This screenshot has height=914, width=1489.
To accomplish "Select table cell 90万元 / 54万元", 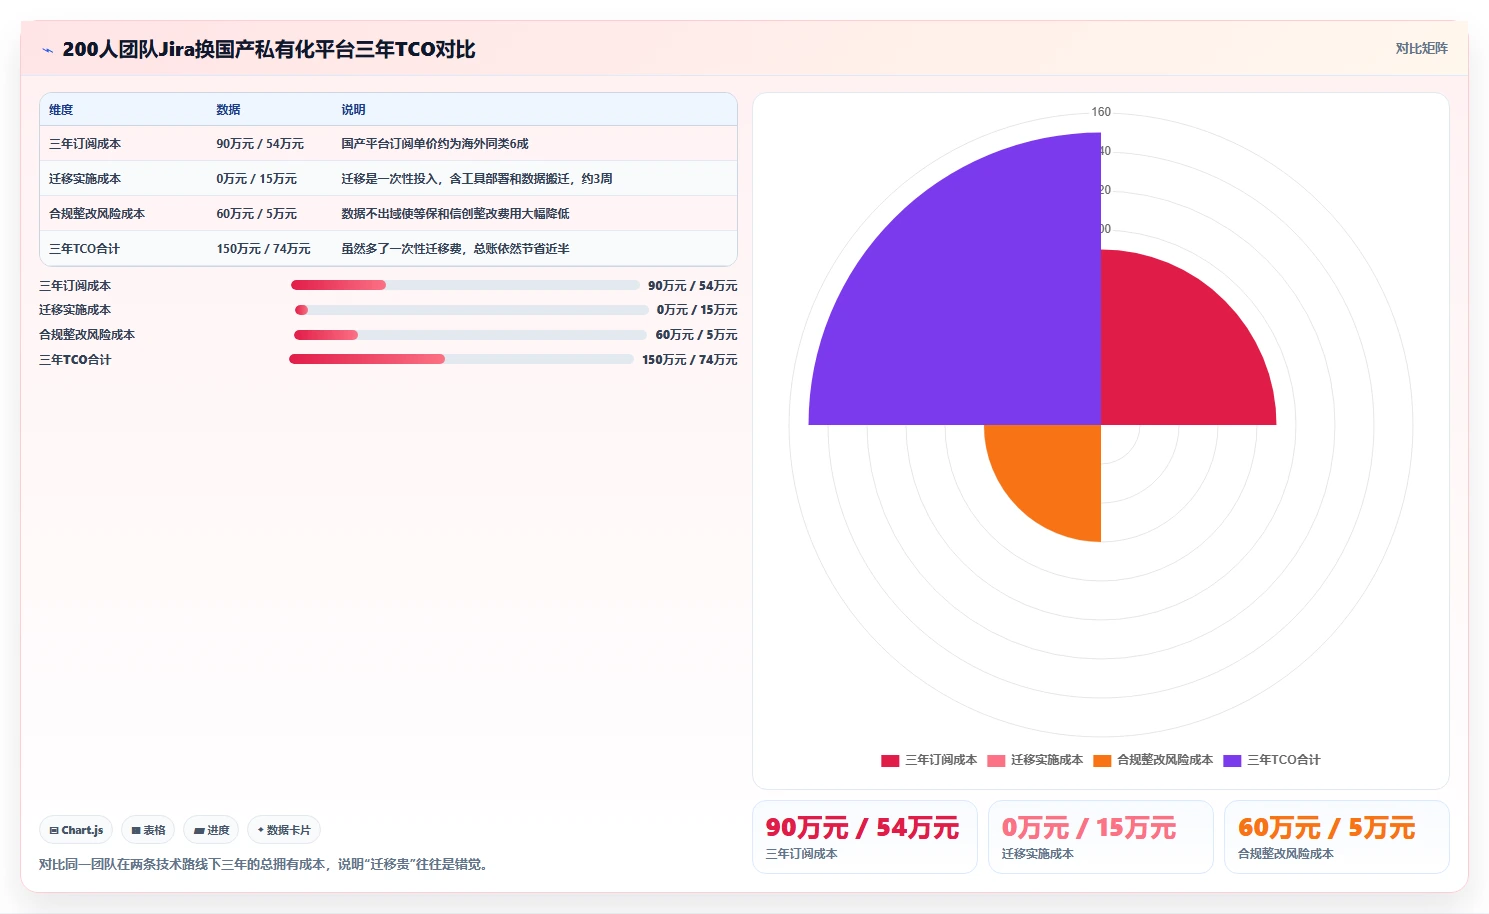I will click(x=260, y=144).
